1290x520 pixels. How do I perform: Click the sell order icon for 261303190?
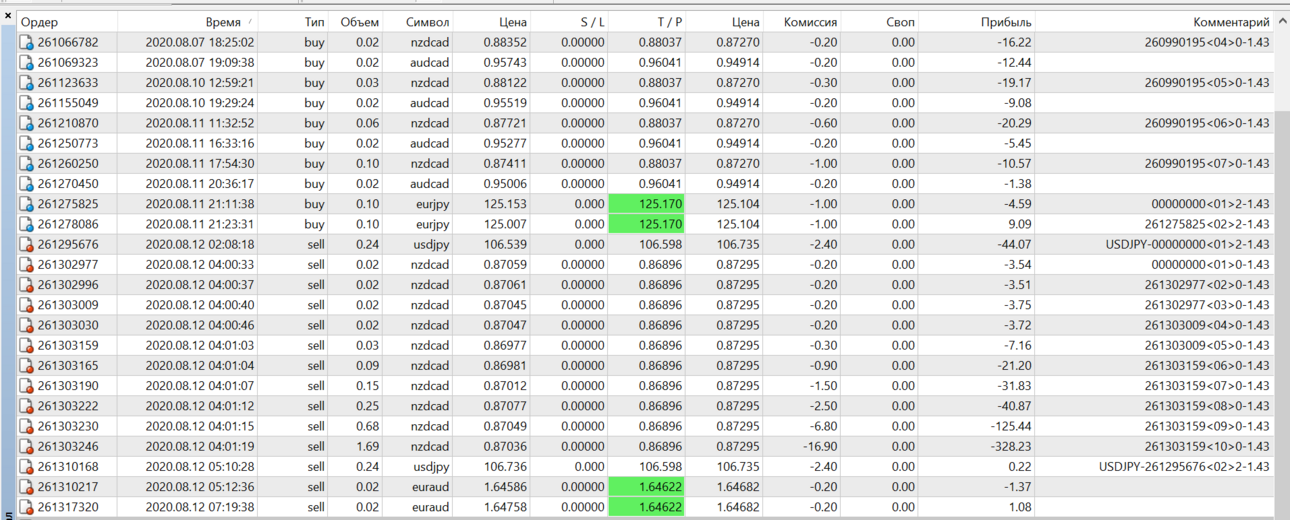[27, 386]
